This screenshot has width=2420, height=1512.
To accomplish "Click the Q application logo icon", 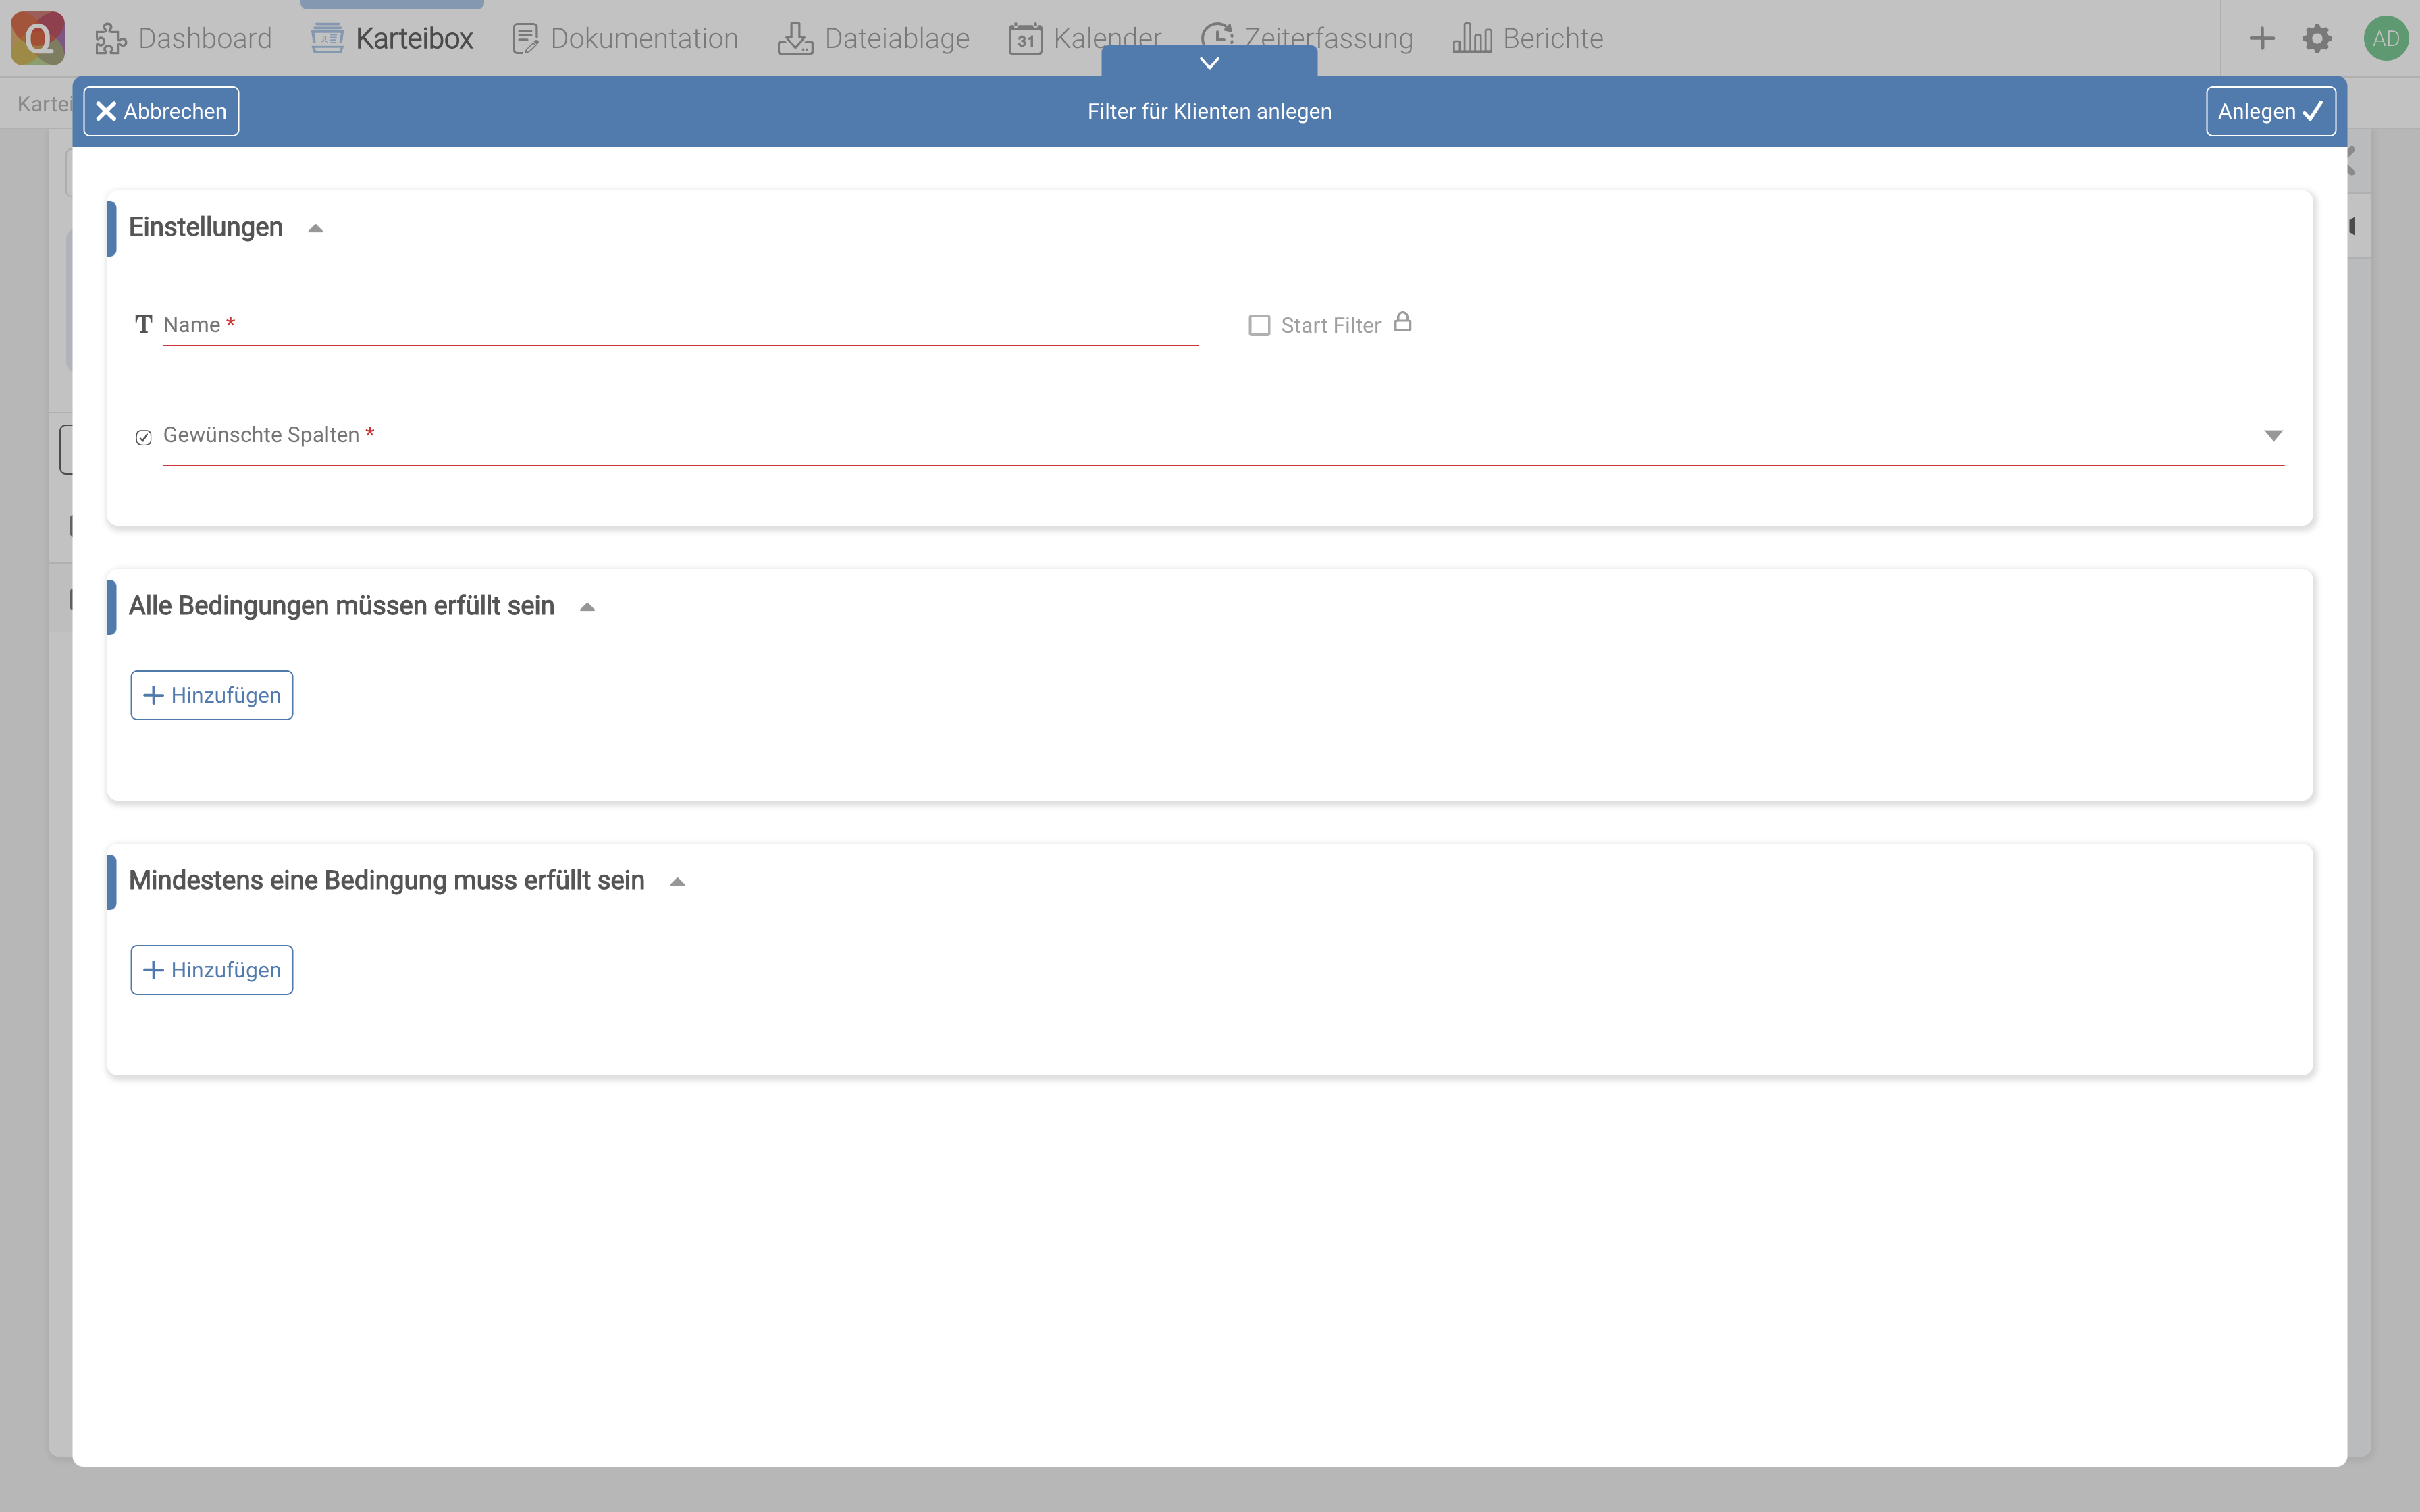I will click(38, 38).
